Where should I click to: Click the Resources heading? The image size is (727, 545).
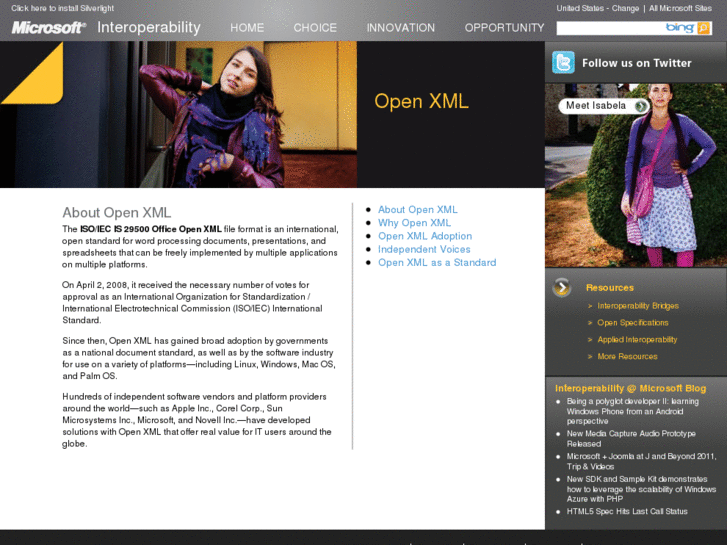(610, 288)
